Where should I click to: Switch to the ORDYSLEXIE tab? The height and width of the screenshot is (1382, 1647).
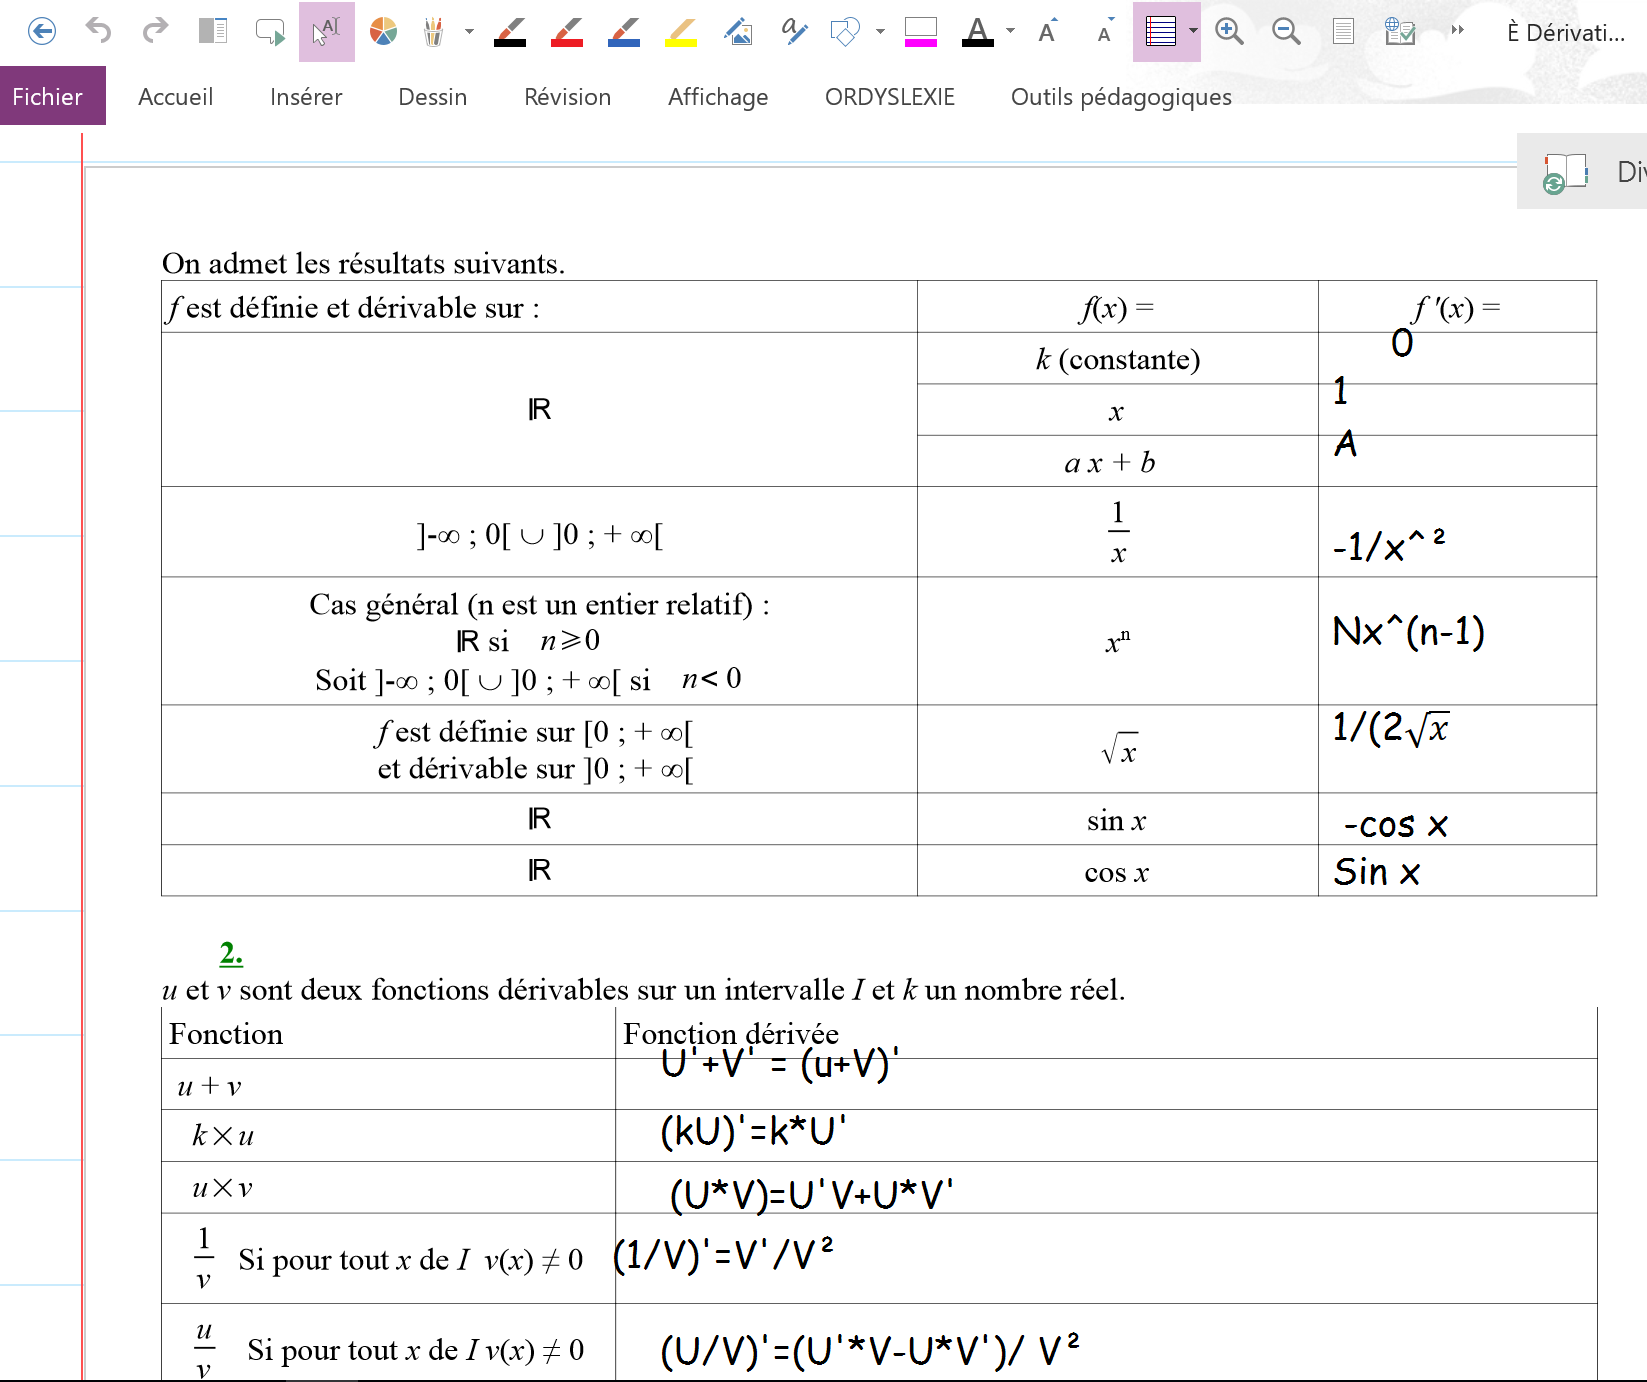(x=889, y=97)
